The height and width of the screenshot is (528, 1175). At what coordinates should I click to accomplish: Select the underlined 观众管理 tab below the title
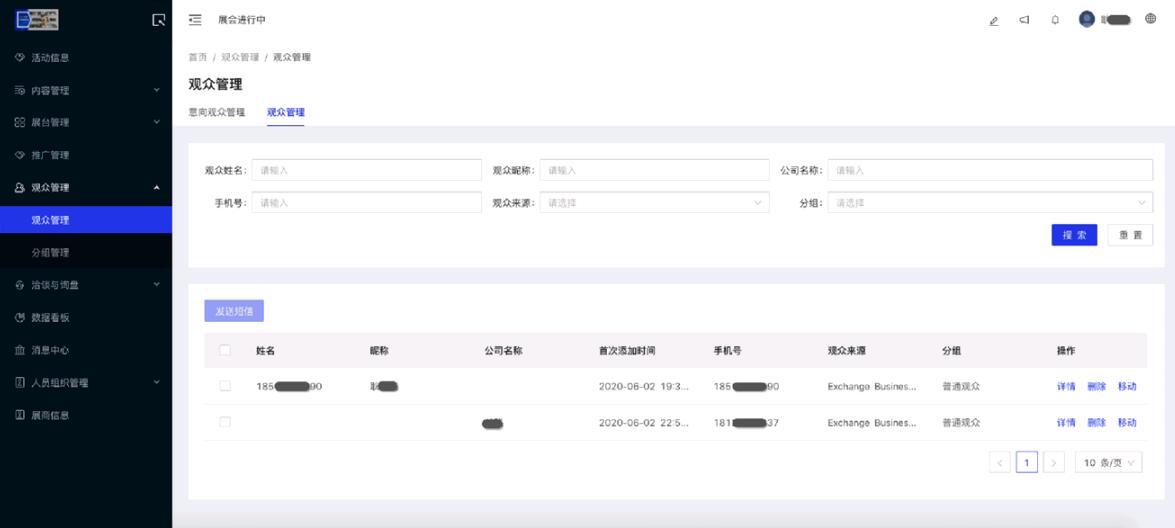point(286,113)
